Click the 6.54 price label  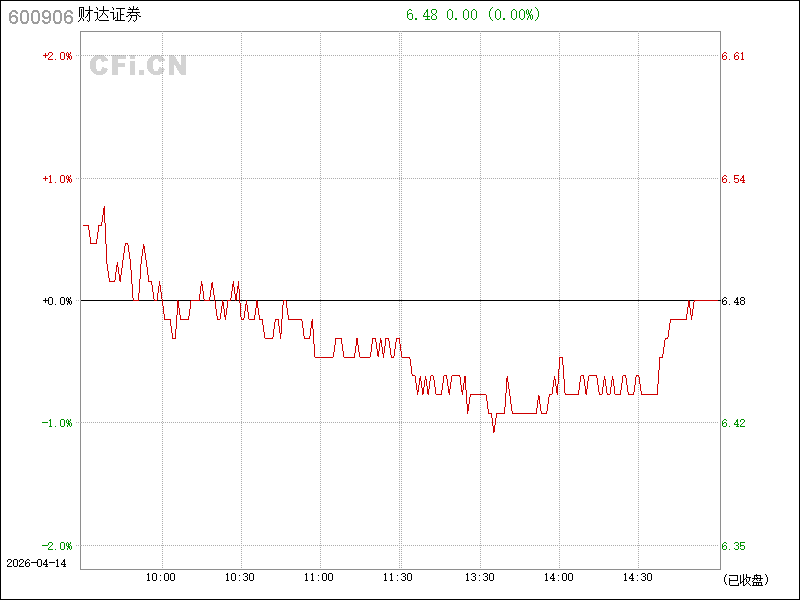[x=733, y=179]
